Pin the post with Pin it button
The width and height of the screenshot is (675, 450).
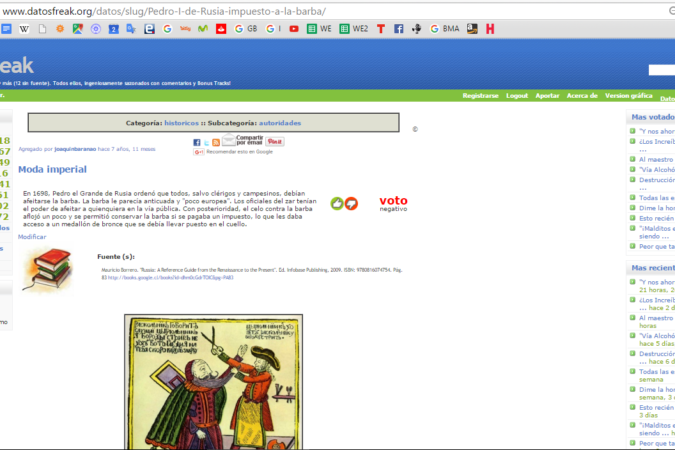pos(275,141)
